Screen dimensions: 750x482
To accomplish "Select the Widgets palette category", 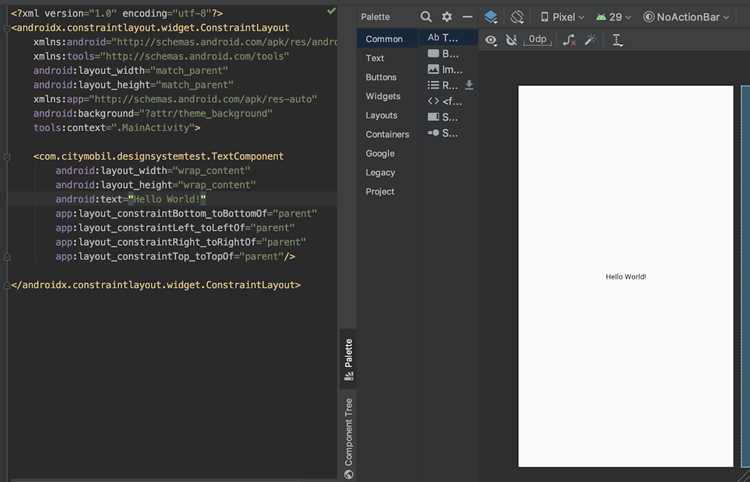I will click(386, 96).
